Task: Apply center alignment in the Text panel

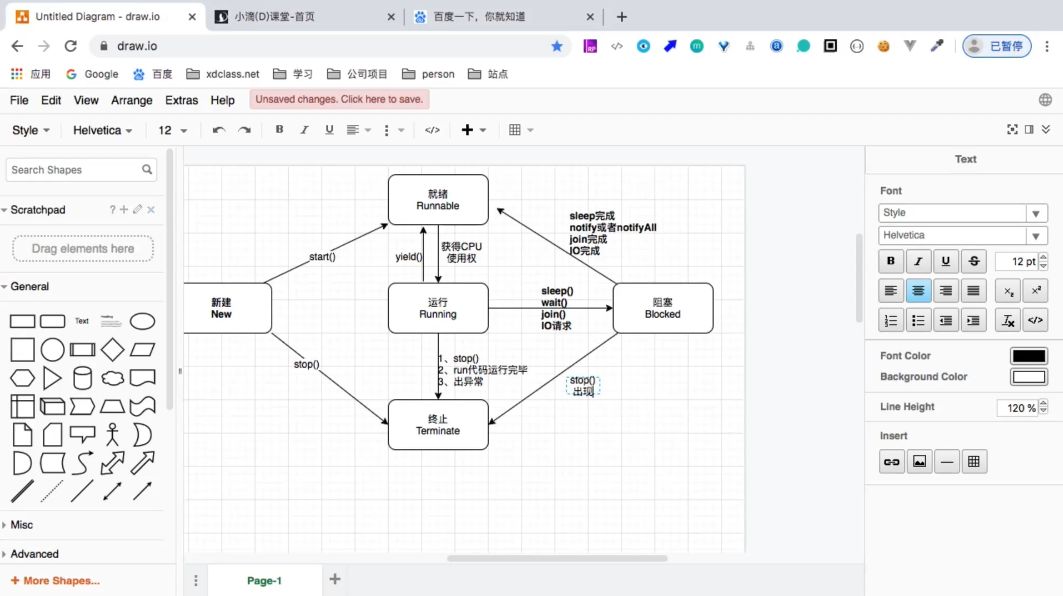Action: tap(918, 290)
